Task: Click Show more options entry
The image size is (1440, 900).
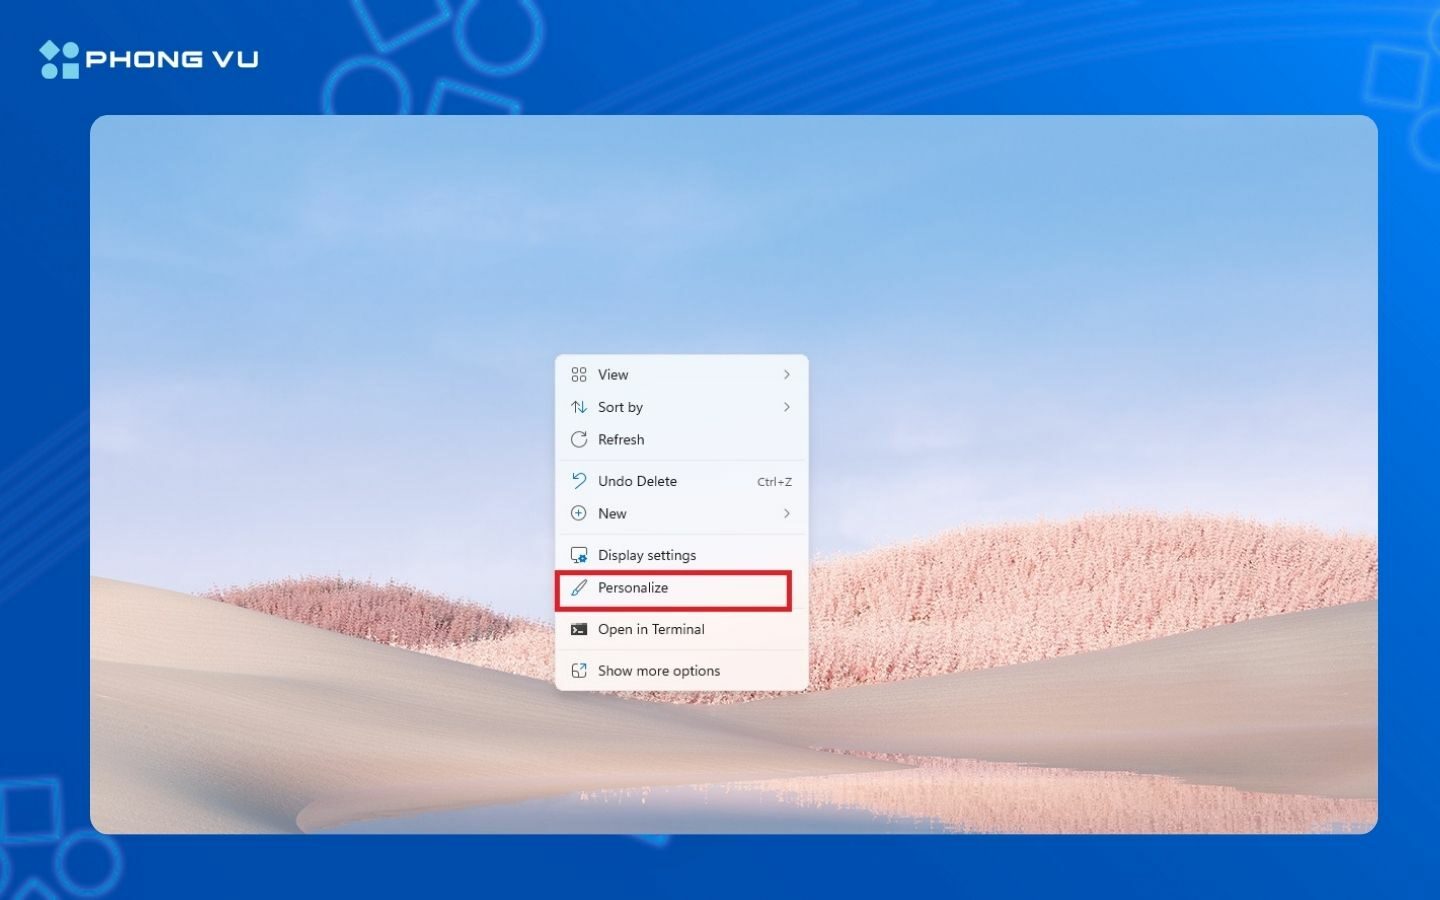Action: [x=681, y=671]
